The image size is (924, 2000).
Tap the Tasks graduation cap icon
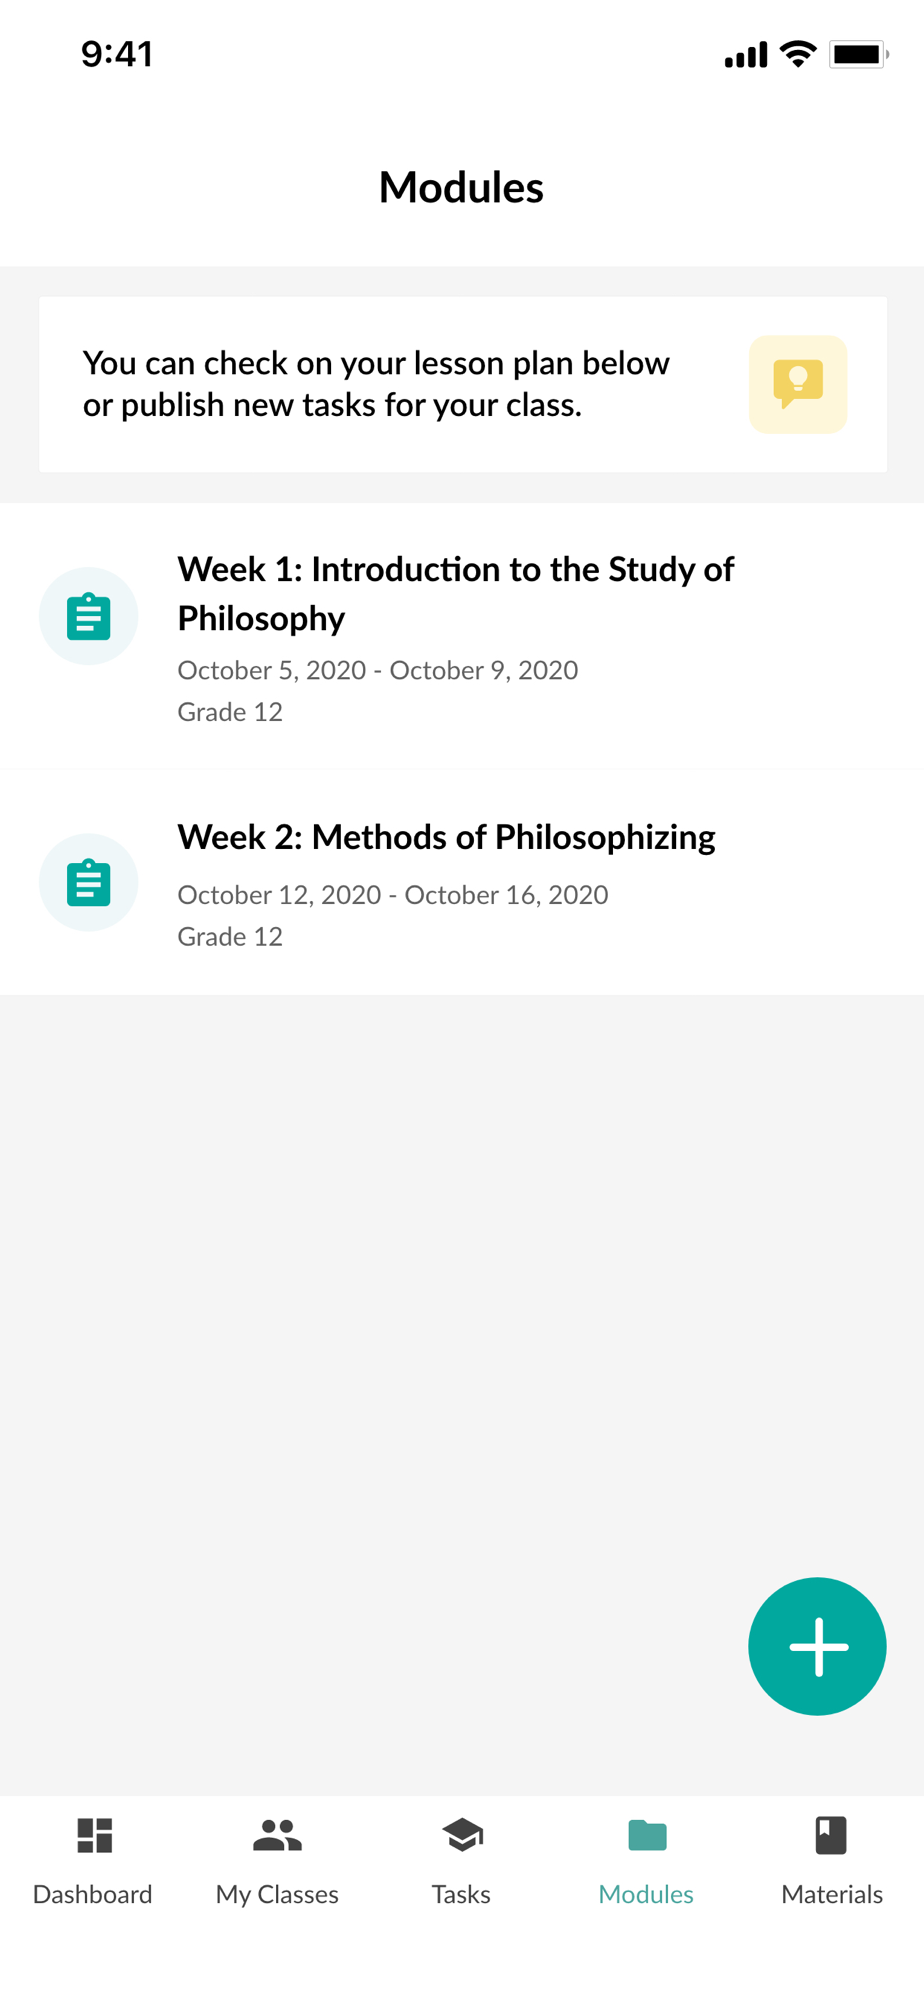click(462, 1835)
